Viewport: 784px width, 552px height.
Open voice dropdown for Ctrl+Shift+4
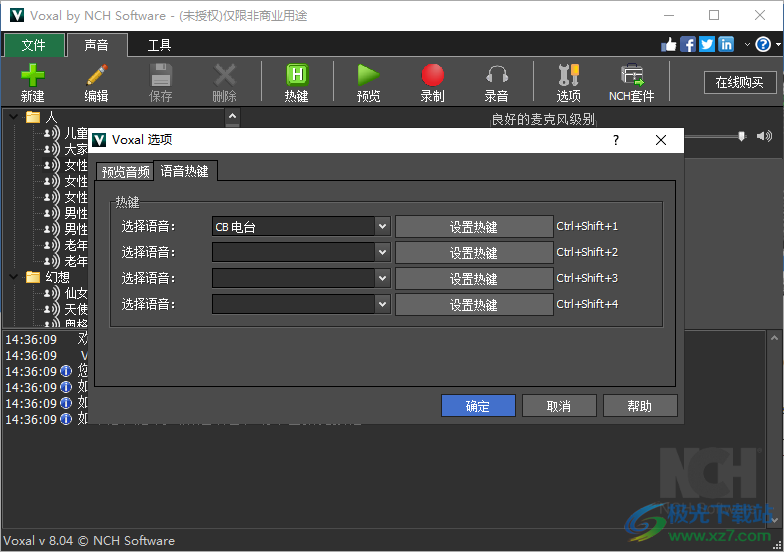[x=382, y=304]
